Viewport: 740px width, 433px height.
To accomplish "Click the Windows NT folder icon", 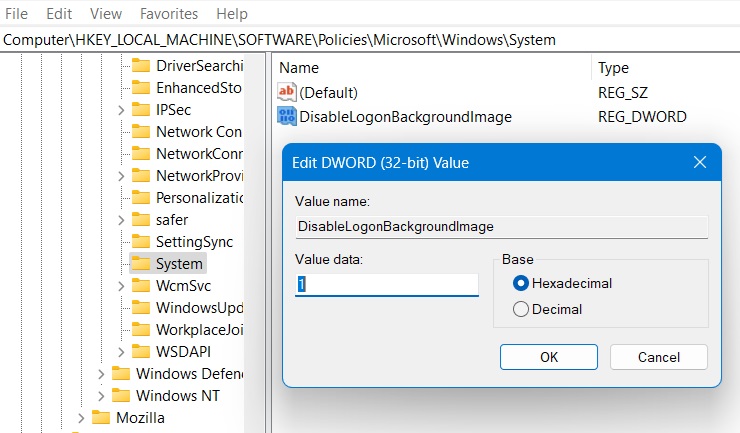I will pyautogui.click(x=121, y=396).
